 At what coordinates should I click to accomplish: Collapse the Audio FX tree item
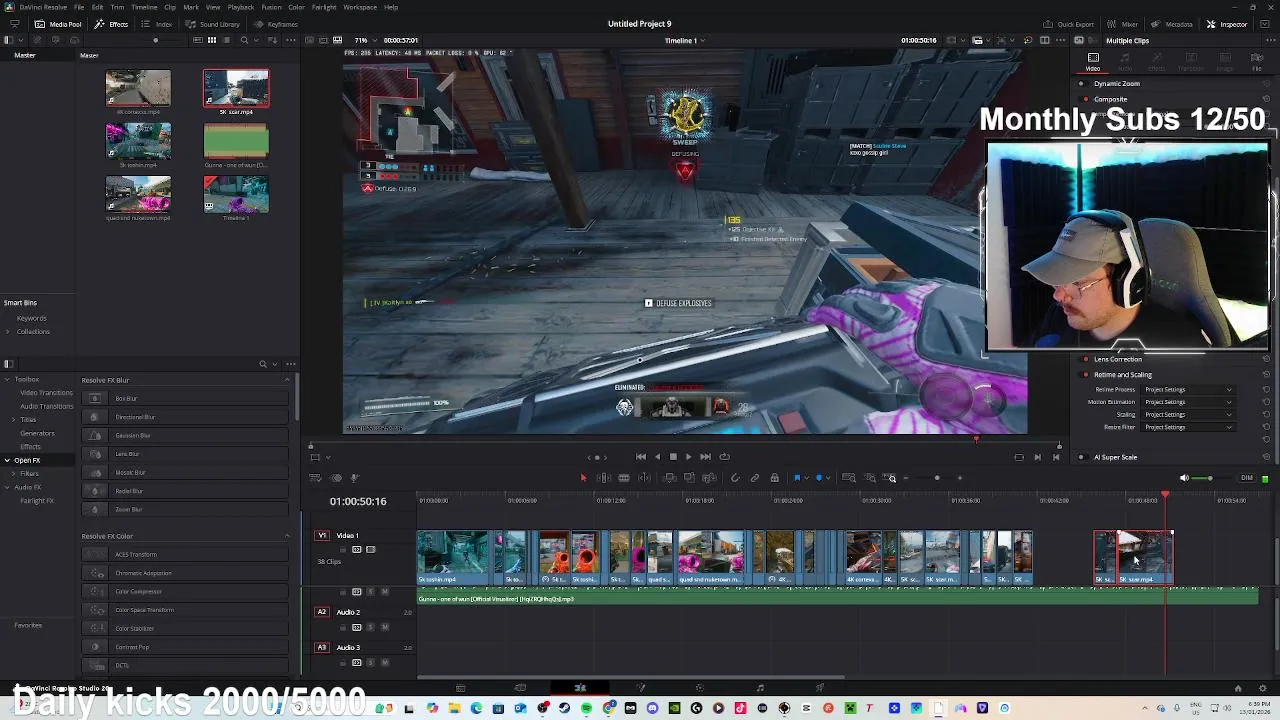coord(8,488)
